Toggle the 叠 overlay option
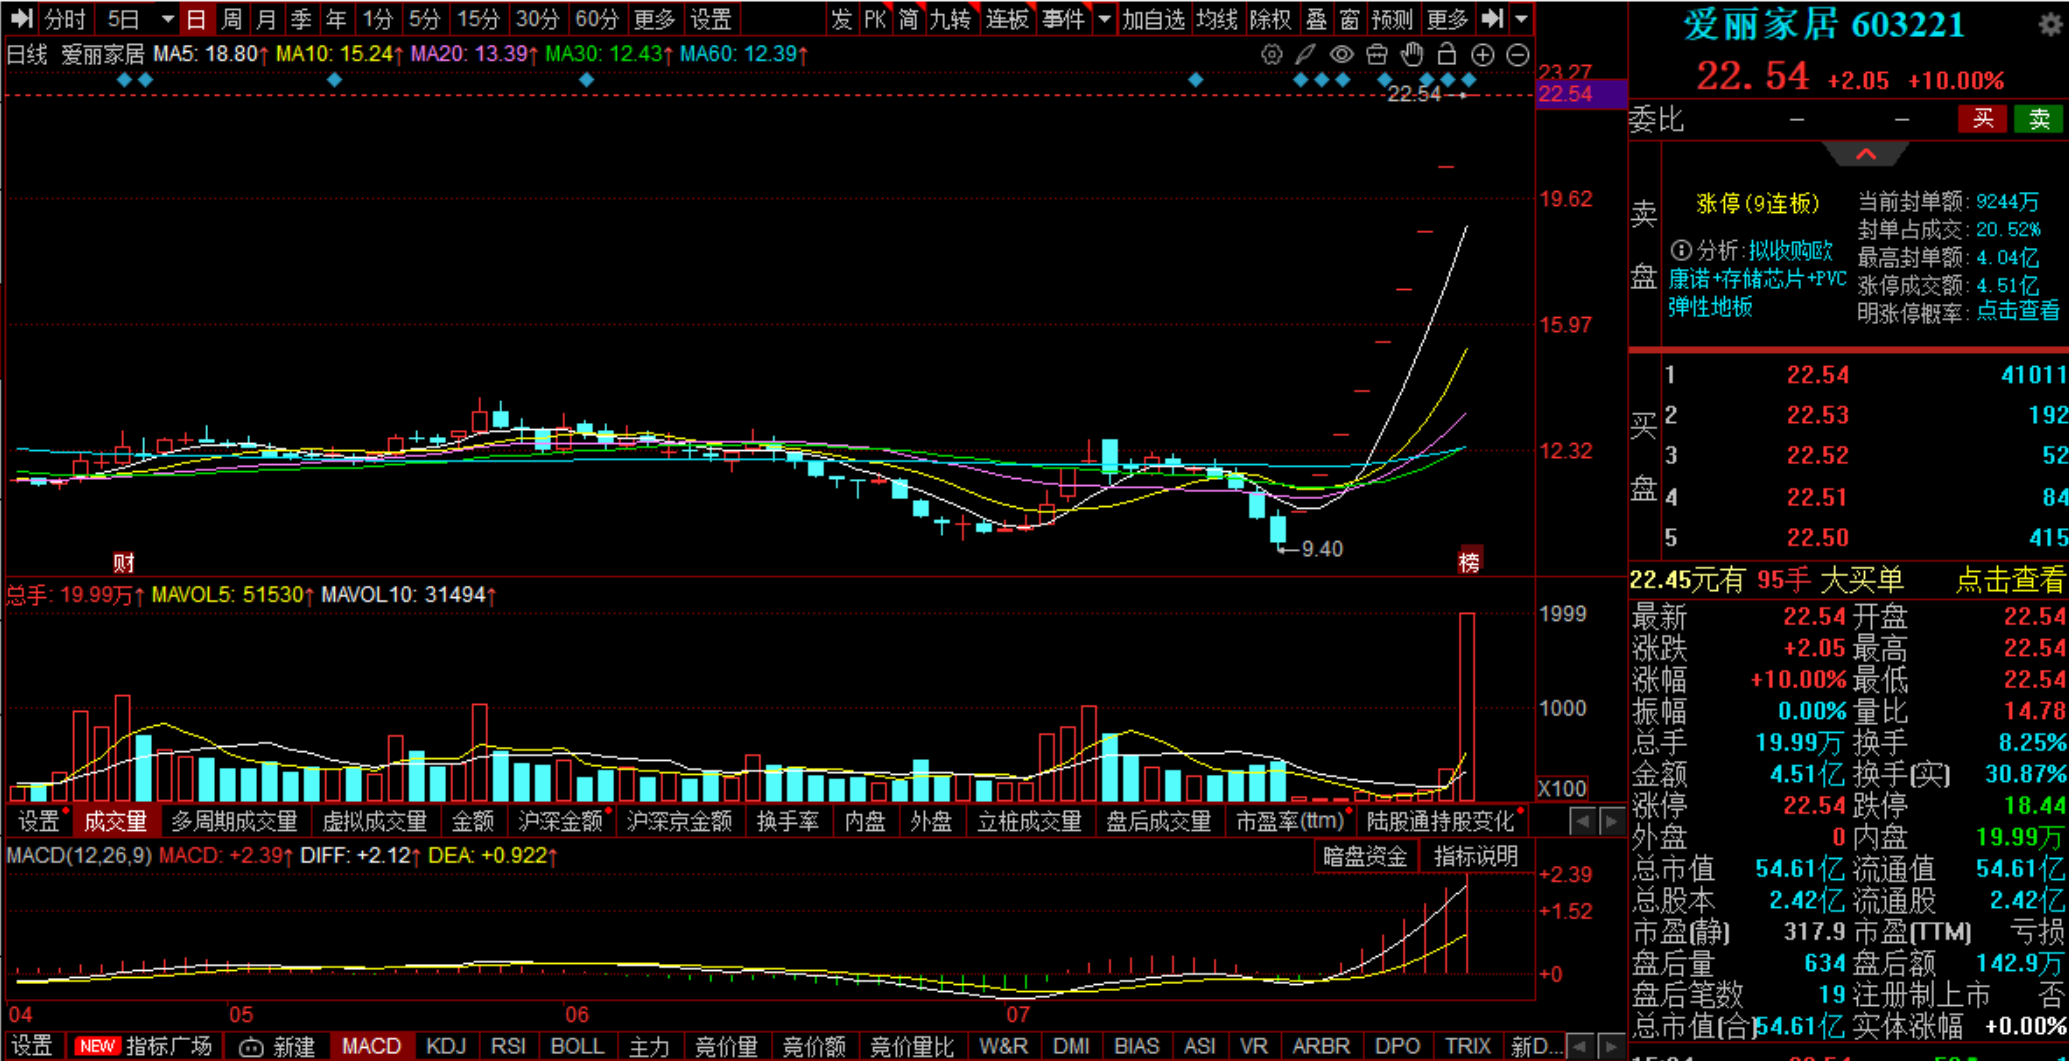The image size is (2069, 1061). click(1317, 18)
